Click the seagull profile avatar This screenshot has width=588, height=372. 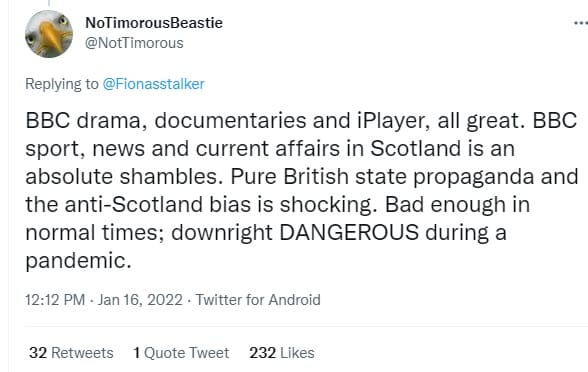pyautogui.click(x=49, y=34)
